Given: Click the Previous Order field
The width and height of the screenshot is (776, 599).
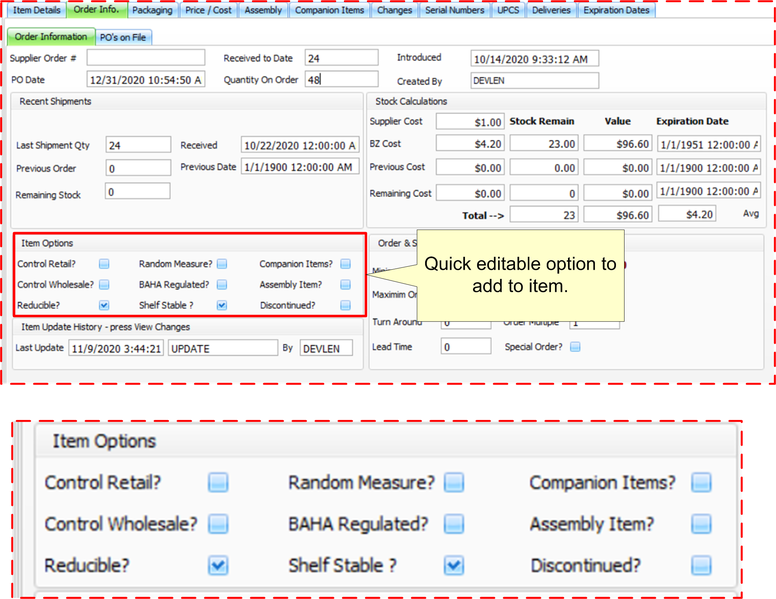Looking at the screenshot, I should (138, 168).
